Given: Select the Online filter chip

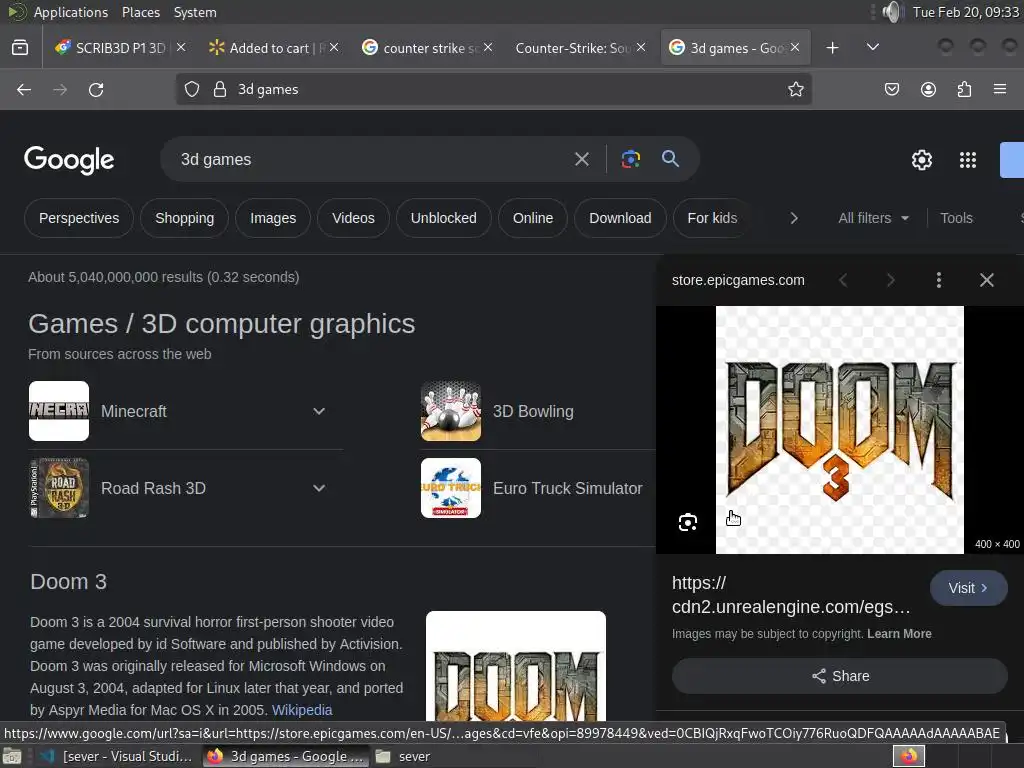Looking at the screenshot, I should tap(533, 218).
